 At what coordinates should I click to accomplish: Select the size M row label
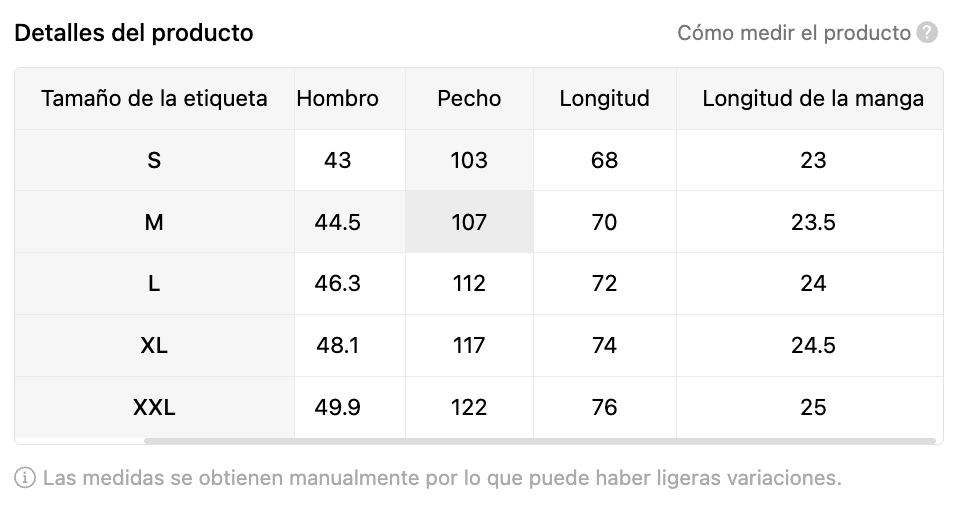(154, 222)
